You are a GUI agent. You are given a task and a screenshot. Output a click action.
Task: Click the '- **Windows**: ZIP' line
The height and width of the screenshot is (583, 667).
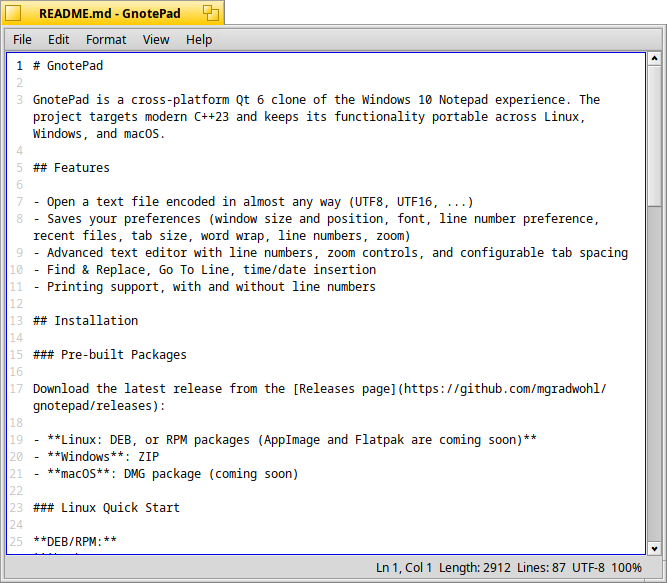(x=96, y=457)
